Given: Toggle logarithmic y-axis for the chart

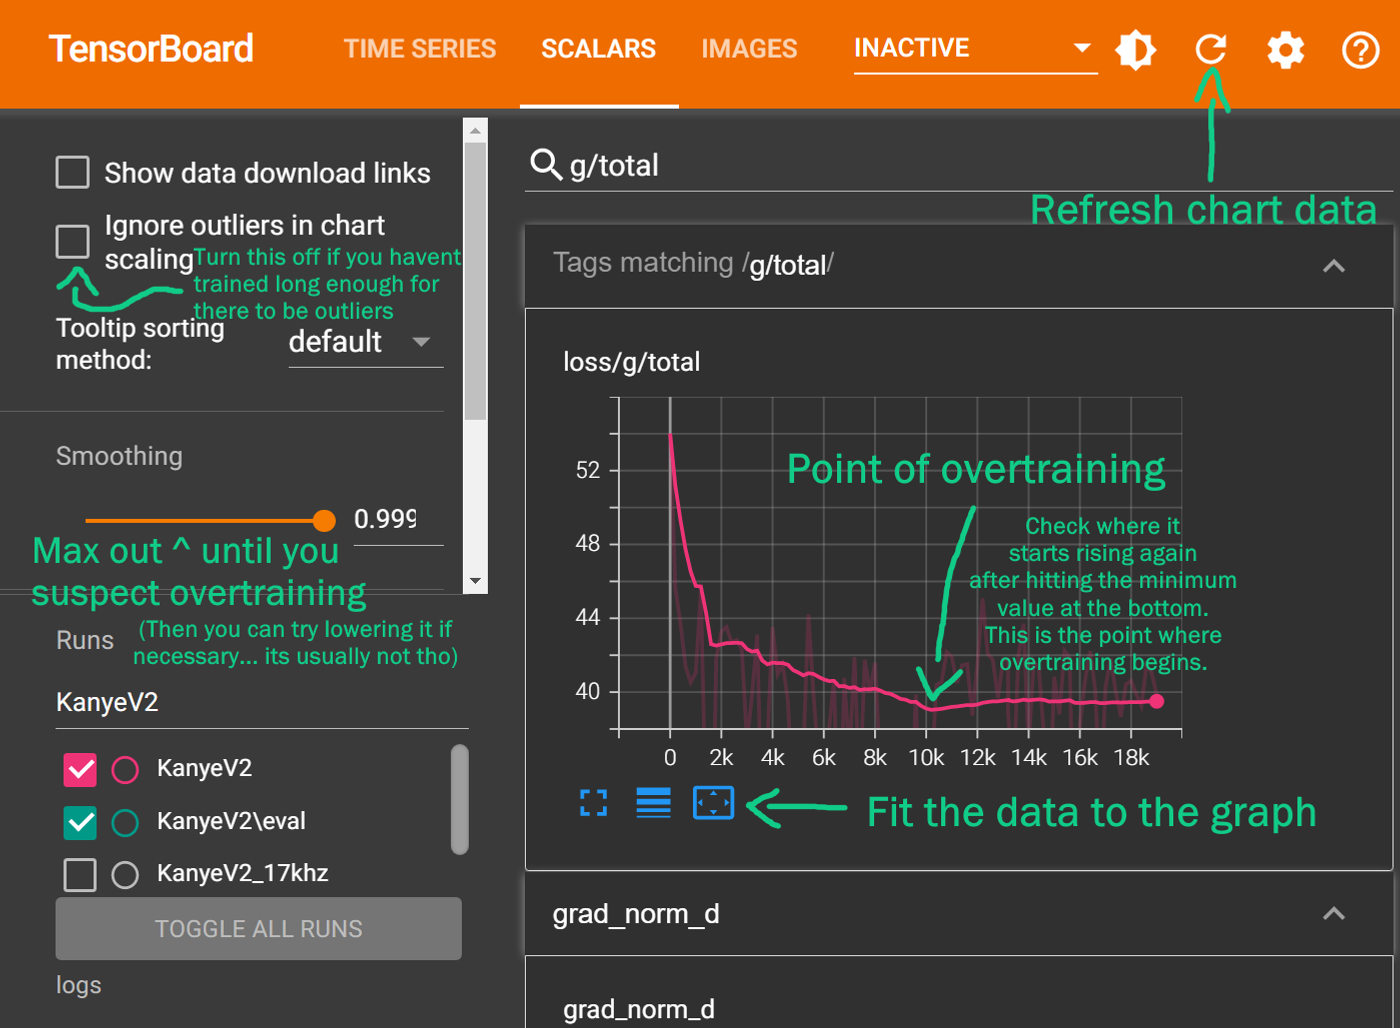Looking at the screenshot, I should point(653,803).
